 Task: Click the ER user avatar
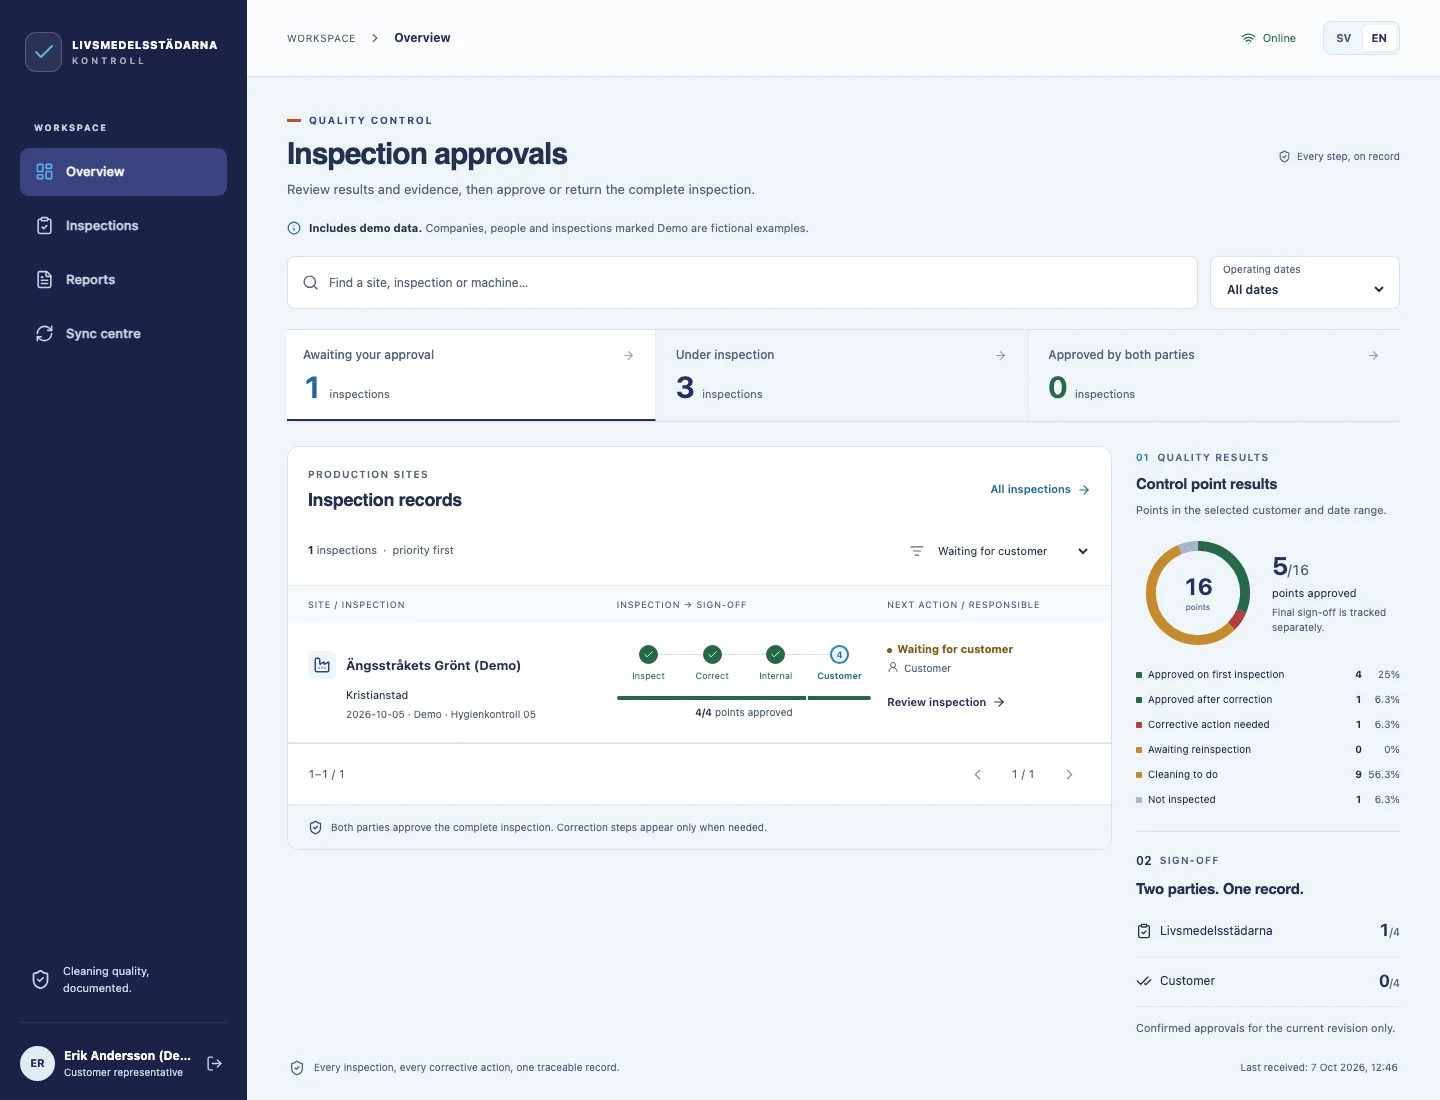(x=38, y=1063)
